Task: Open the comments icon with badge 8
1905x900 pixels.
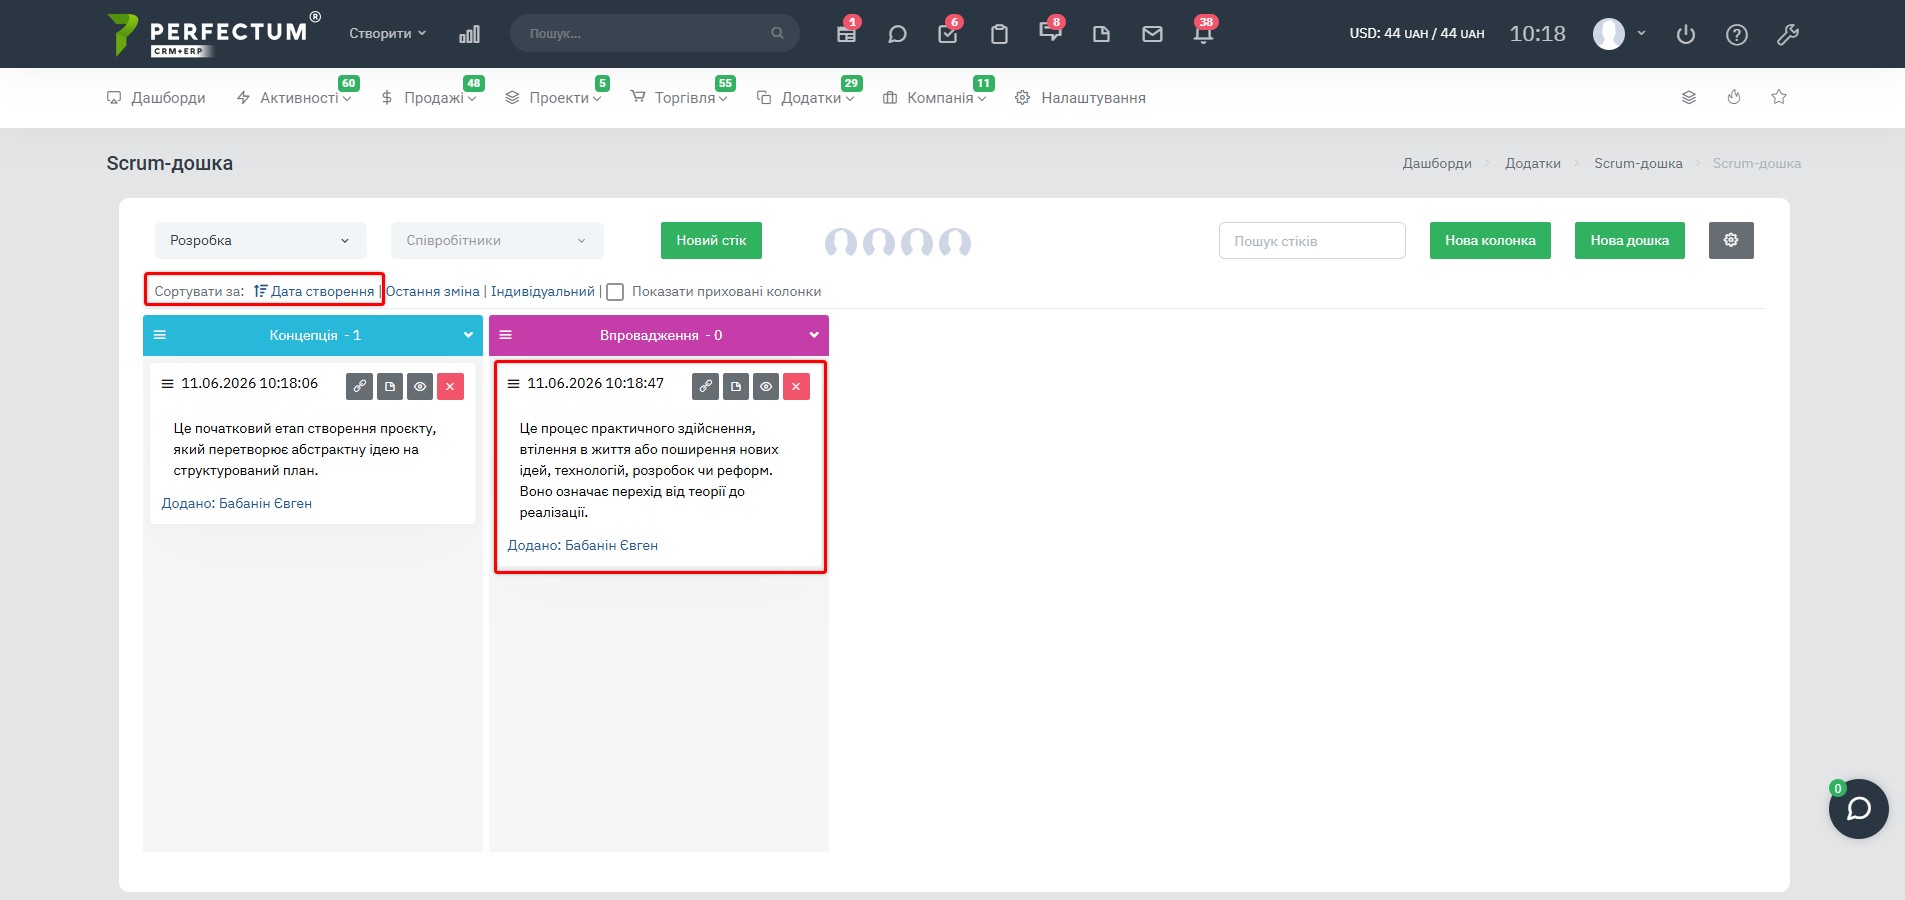Action: click(x=1050, y=33)
